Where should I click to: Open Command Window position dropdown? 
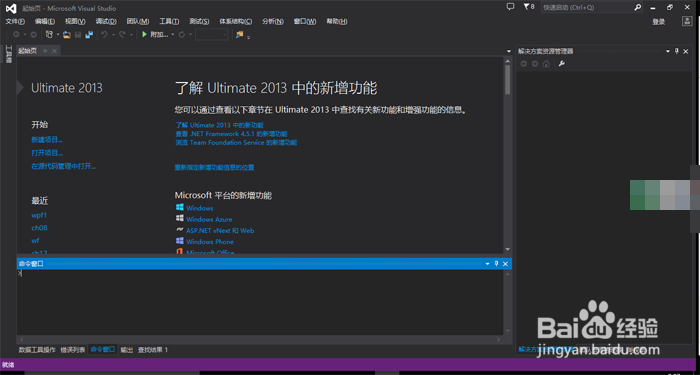click(x=488, y=264)
